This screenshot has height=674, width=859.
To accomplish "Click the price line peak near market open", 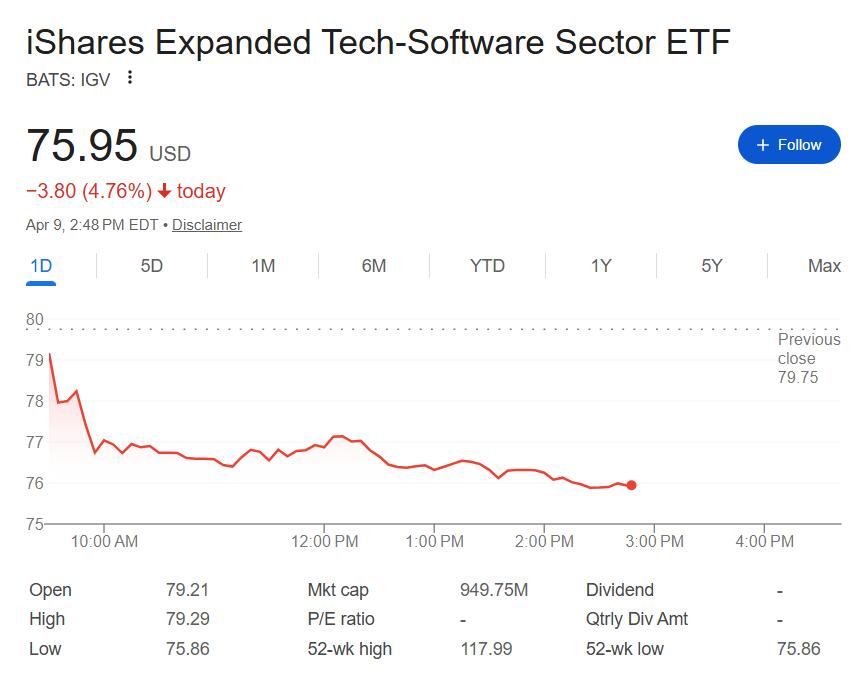I will [49, 354].
